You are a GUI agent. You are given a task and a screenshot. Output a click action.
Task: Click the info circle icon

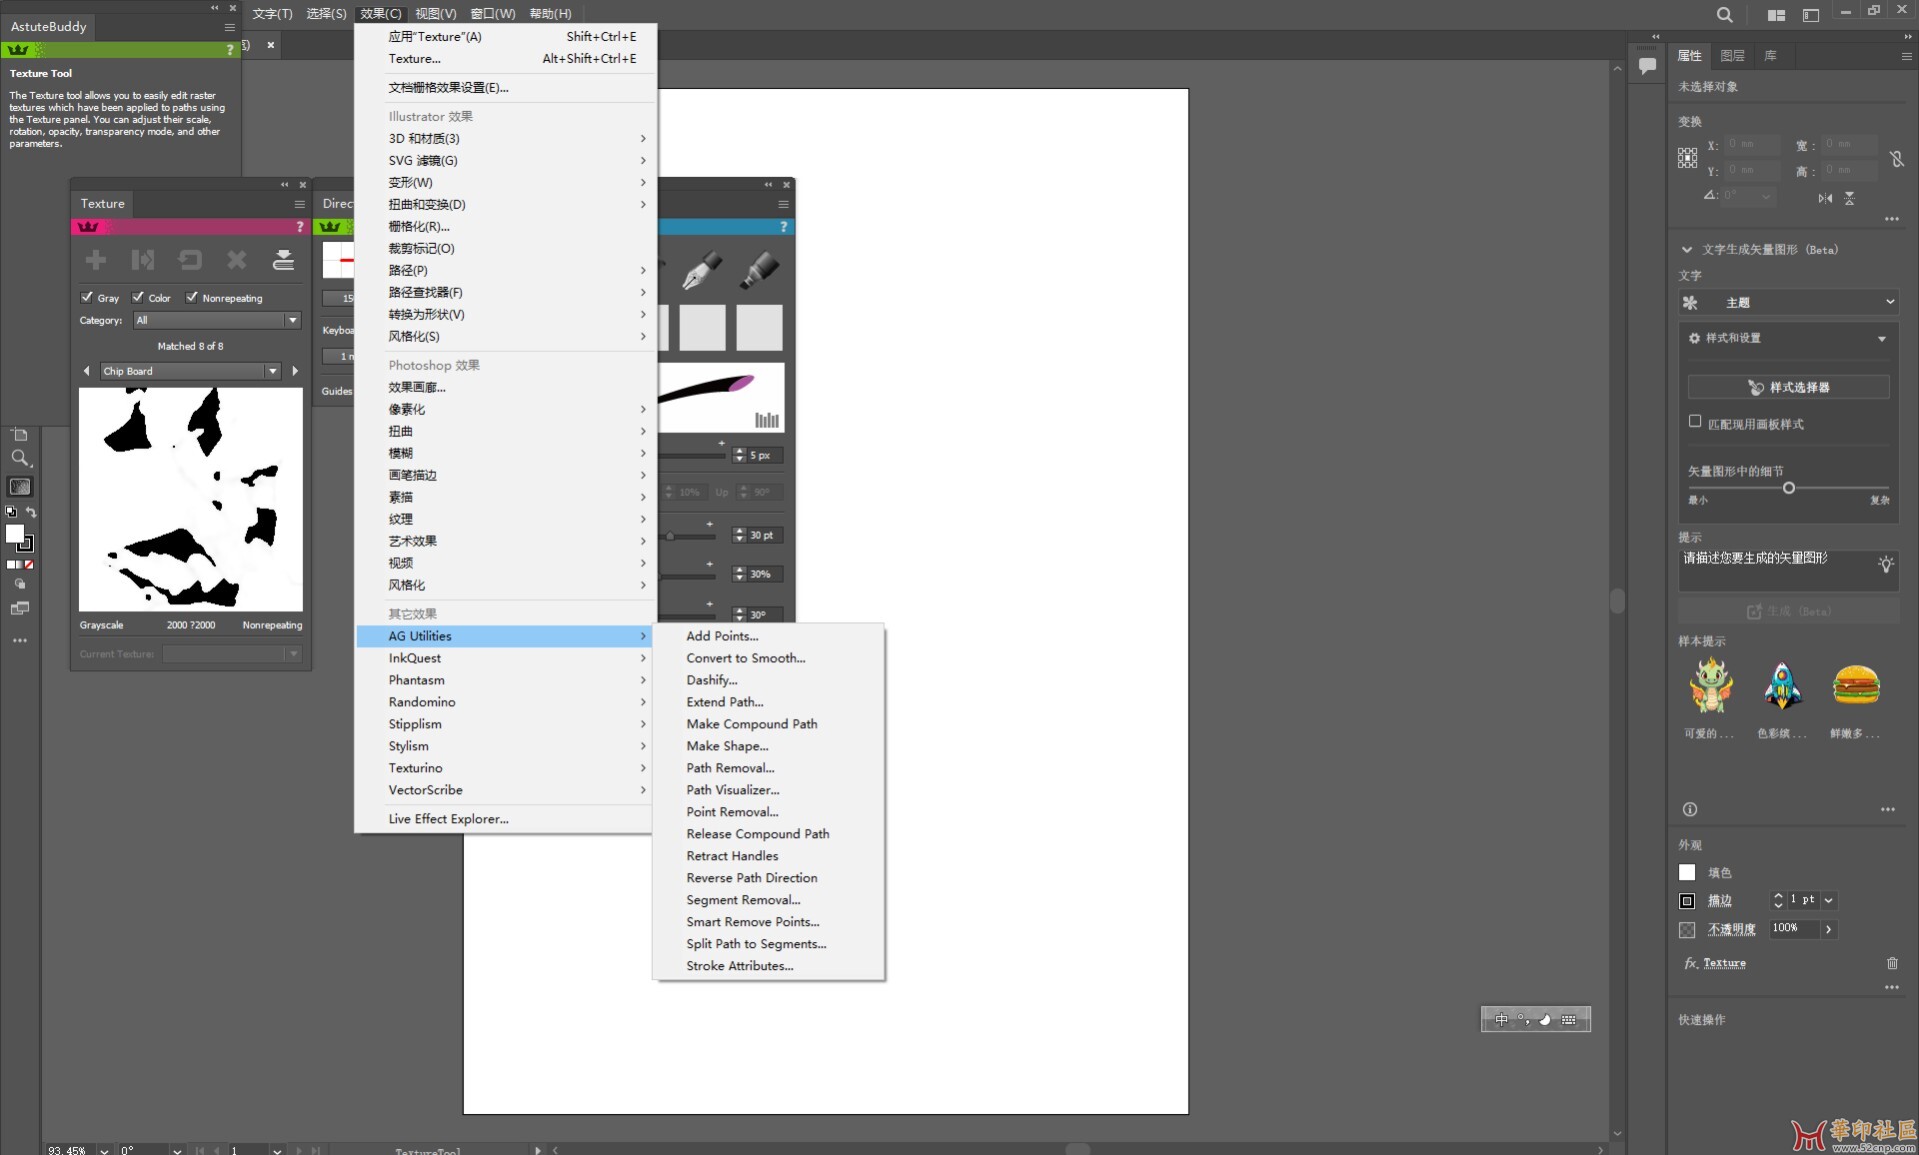click(x=1689, y=809)
